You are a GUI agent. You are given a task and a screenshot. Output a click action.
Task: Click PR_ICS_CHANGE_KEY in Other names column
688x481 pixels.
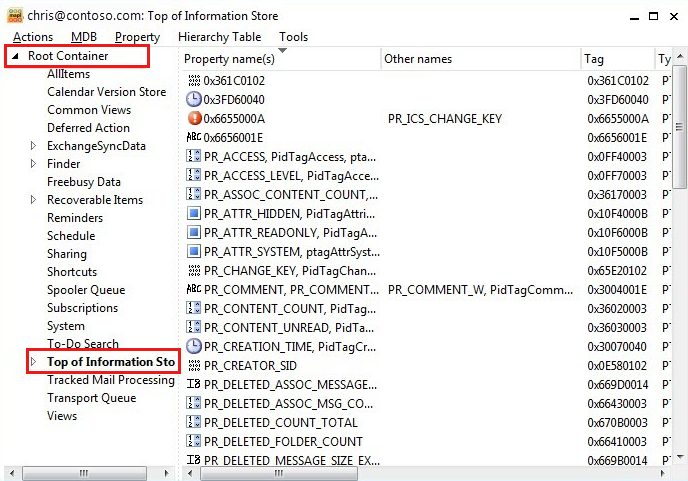coord(444,118)
